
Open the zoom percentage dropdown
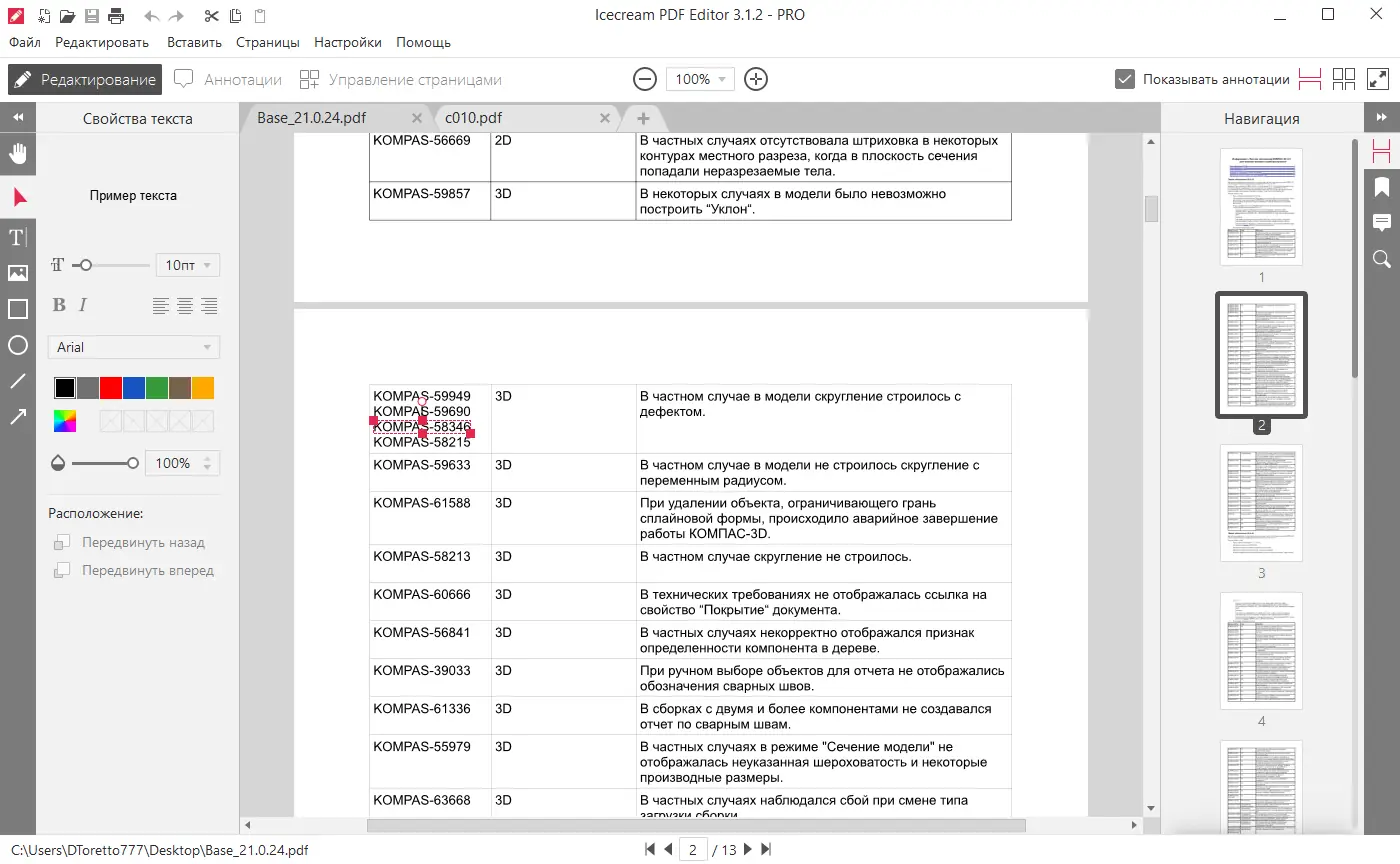click(x=700, y=79)
